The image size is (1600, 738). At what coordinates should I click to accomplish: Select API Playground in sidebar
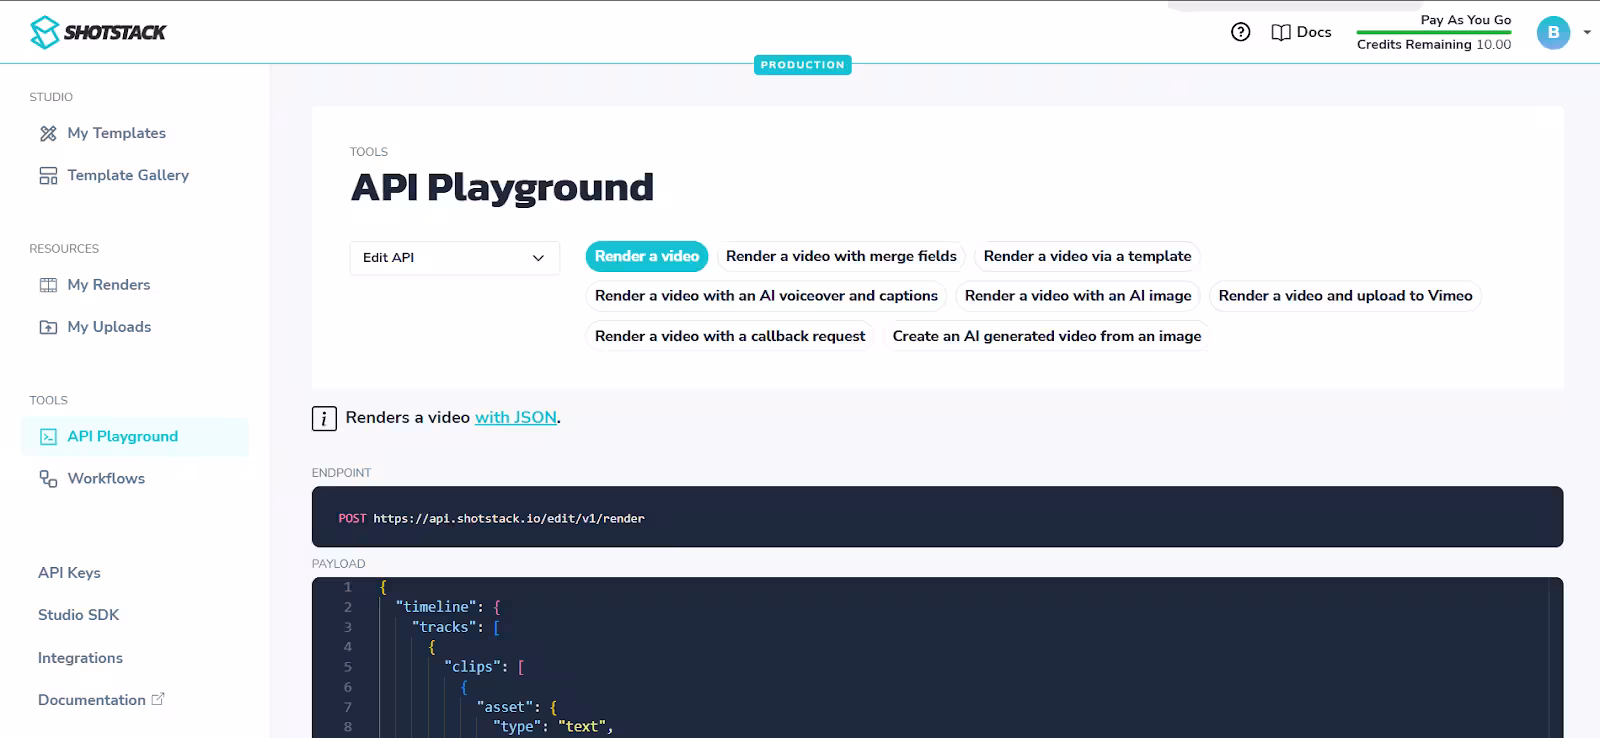click(x=135, y=437)
